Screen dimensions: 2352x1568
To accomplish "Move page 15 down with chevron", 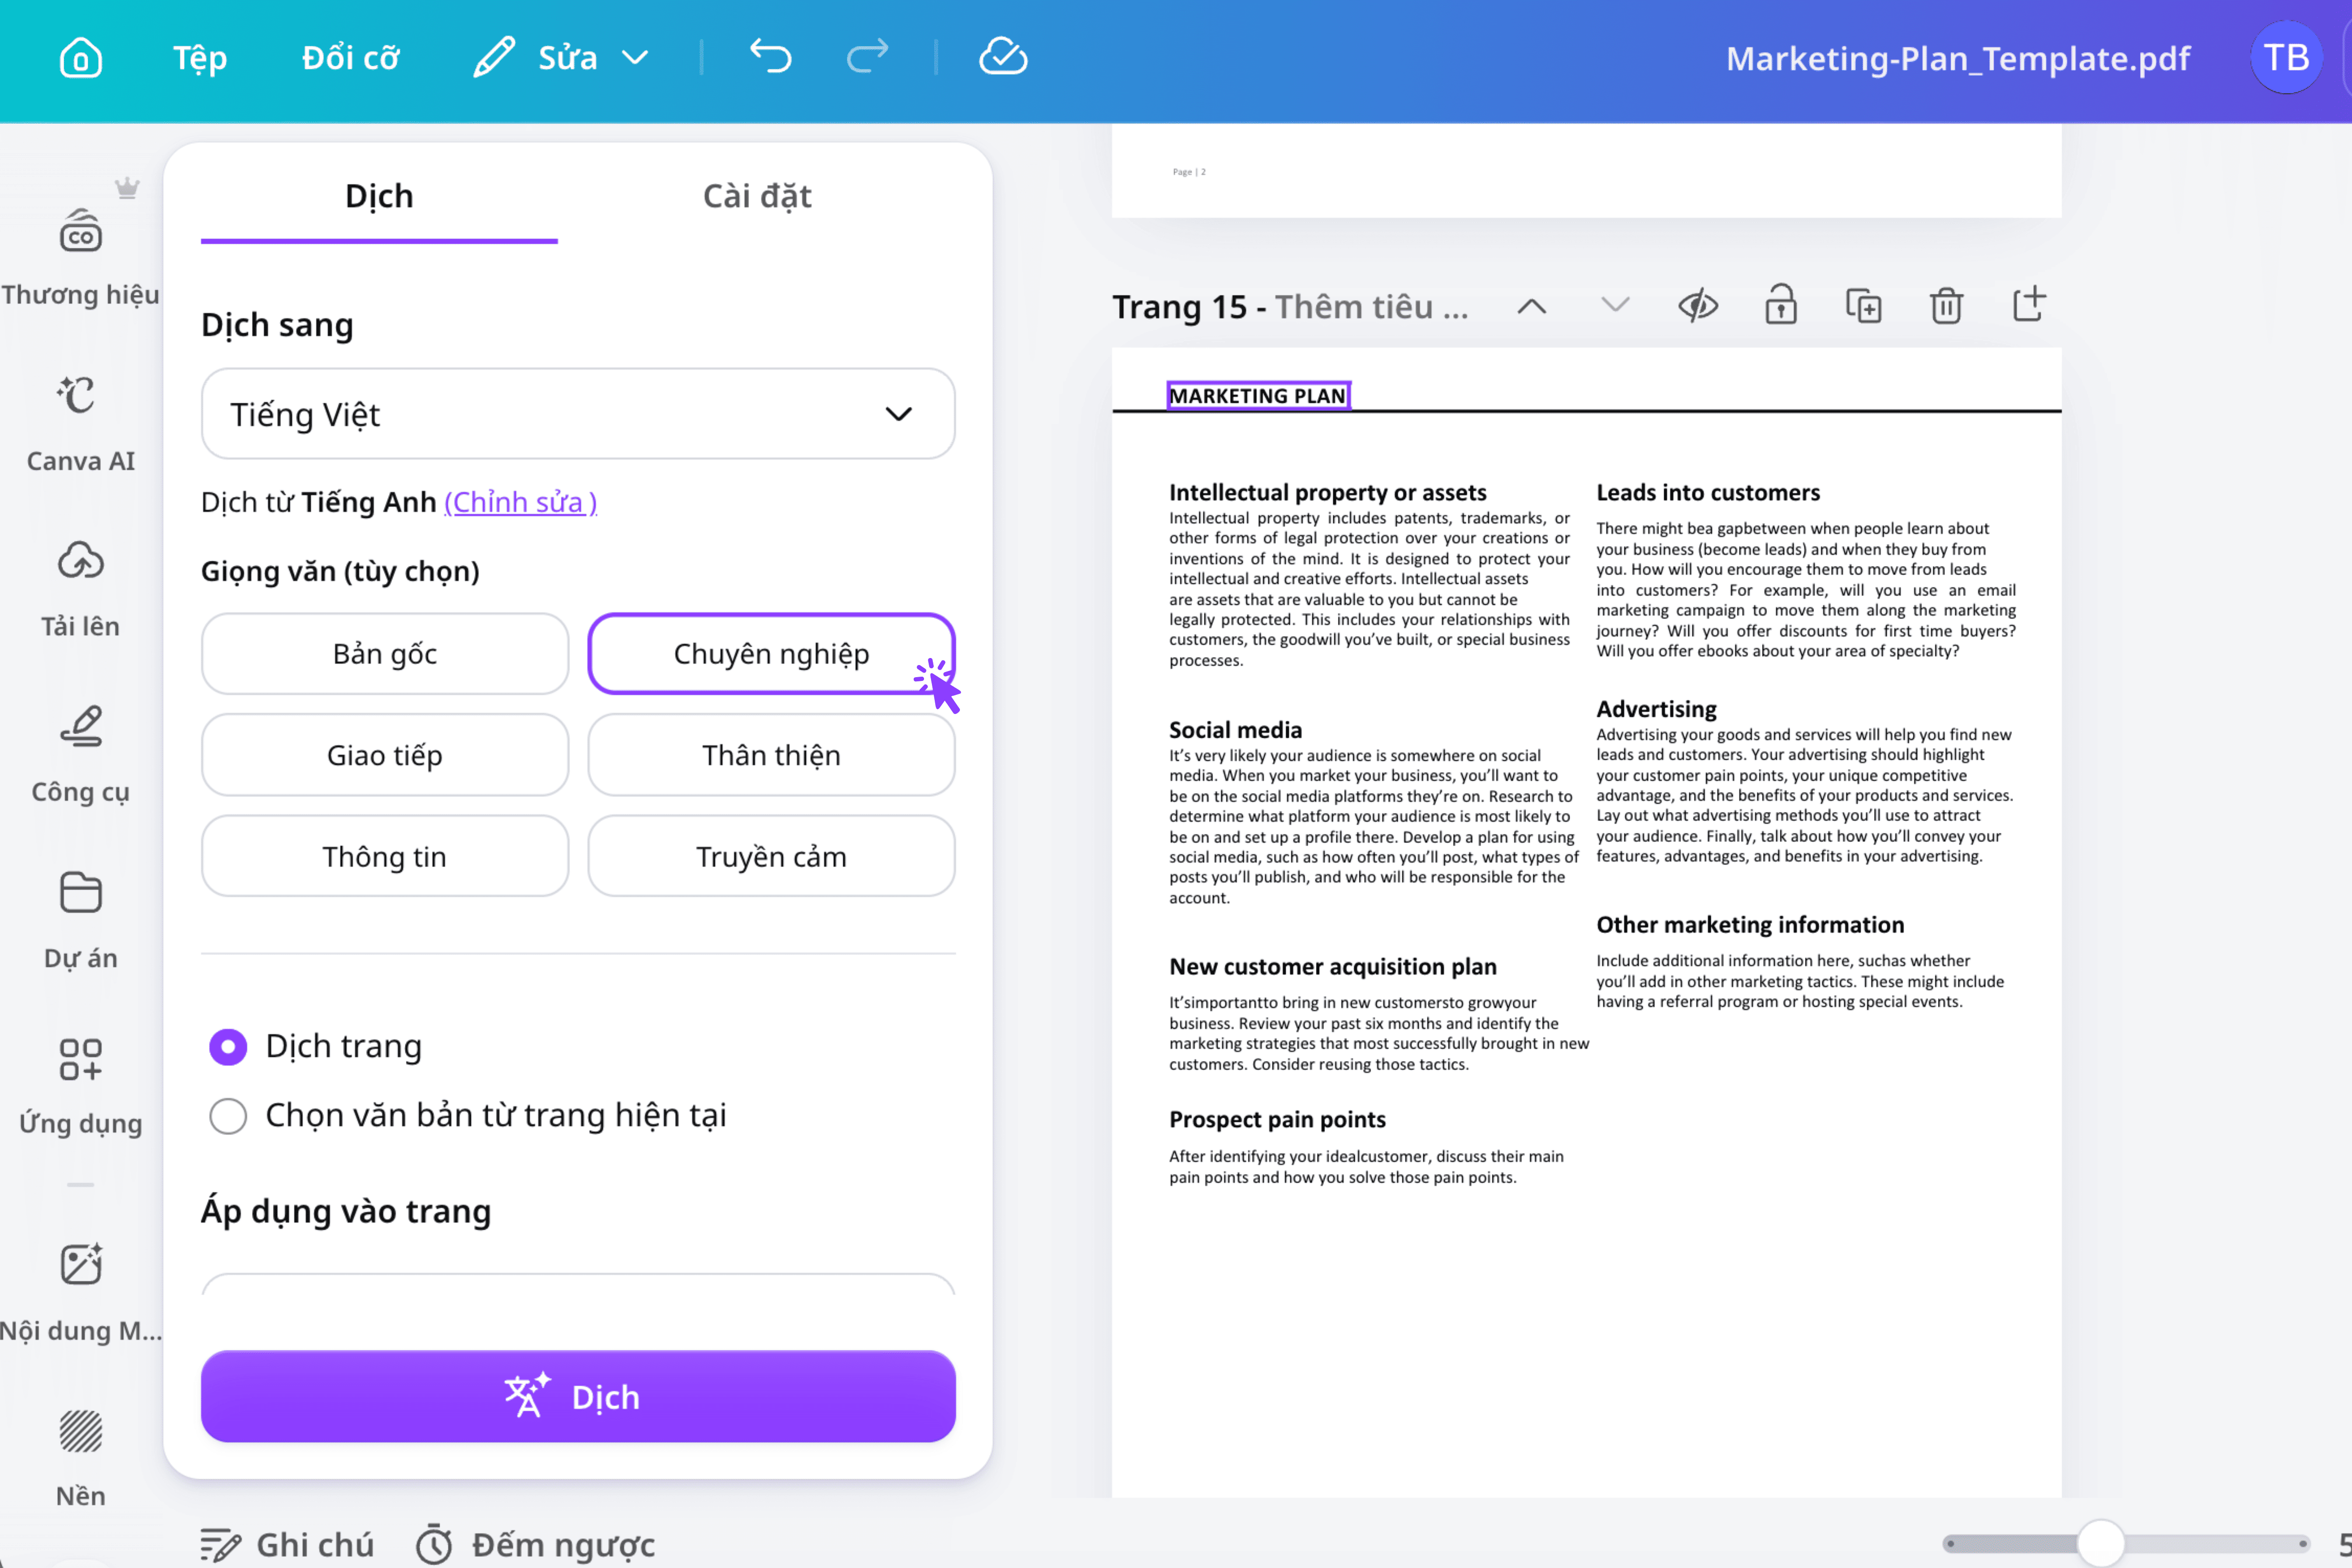I will pyautogui.click(x=1615, y=306).
